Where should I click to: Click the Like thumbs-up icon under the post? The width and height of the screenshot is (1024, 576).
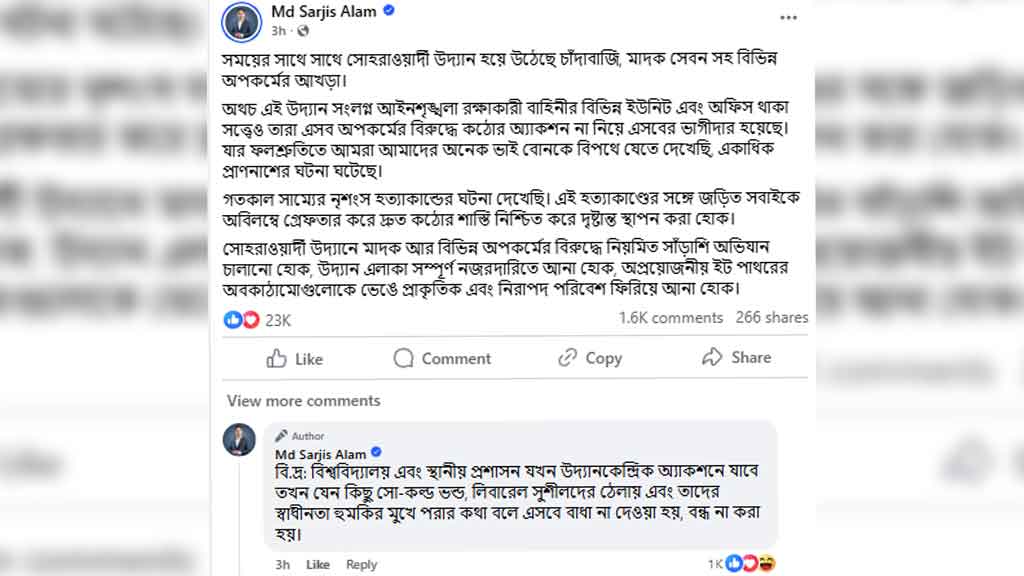pos(277,358)
